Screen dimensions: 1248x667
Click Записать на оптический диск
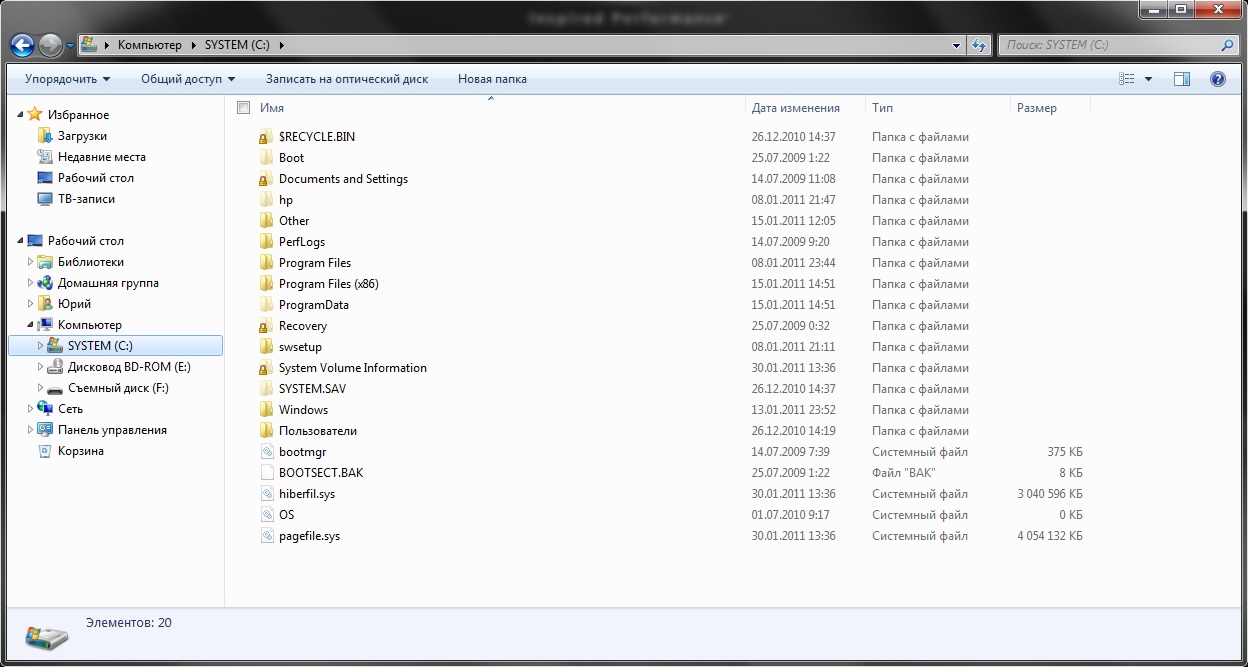click(347, 79)
